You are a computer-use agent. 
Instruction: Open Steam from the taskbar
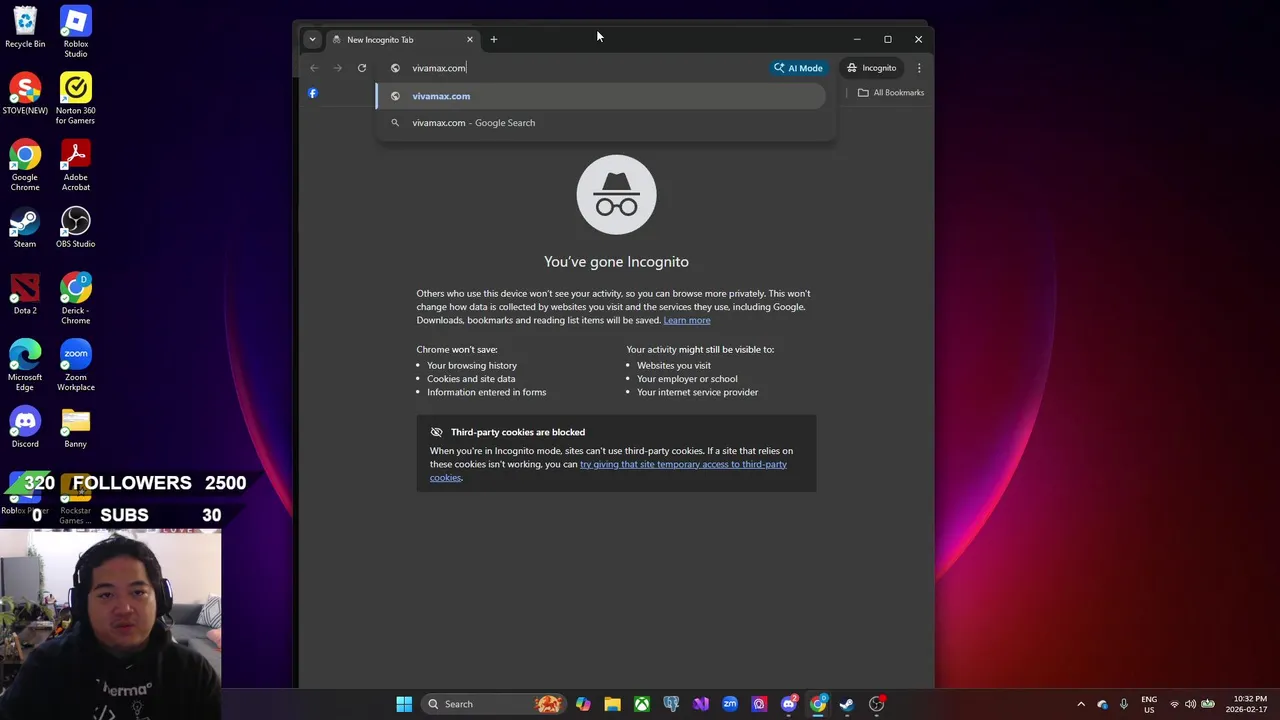847,704
